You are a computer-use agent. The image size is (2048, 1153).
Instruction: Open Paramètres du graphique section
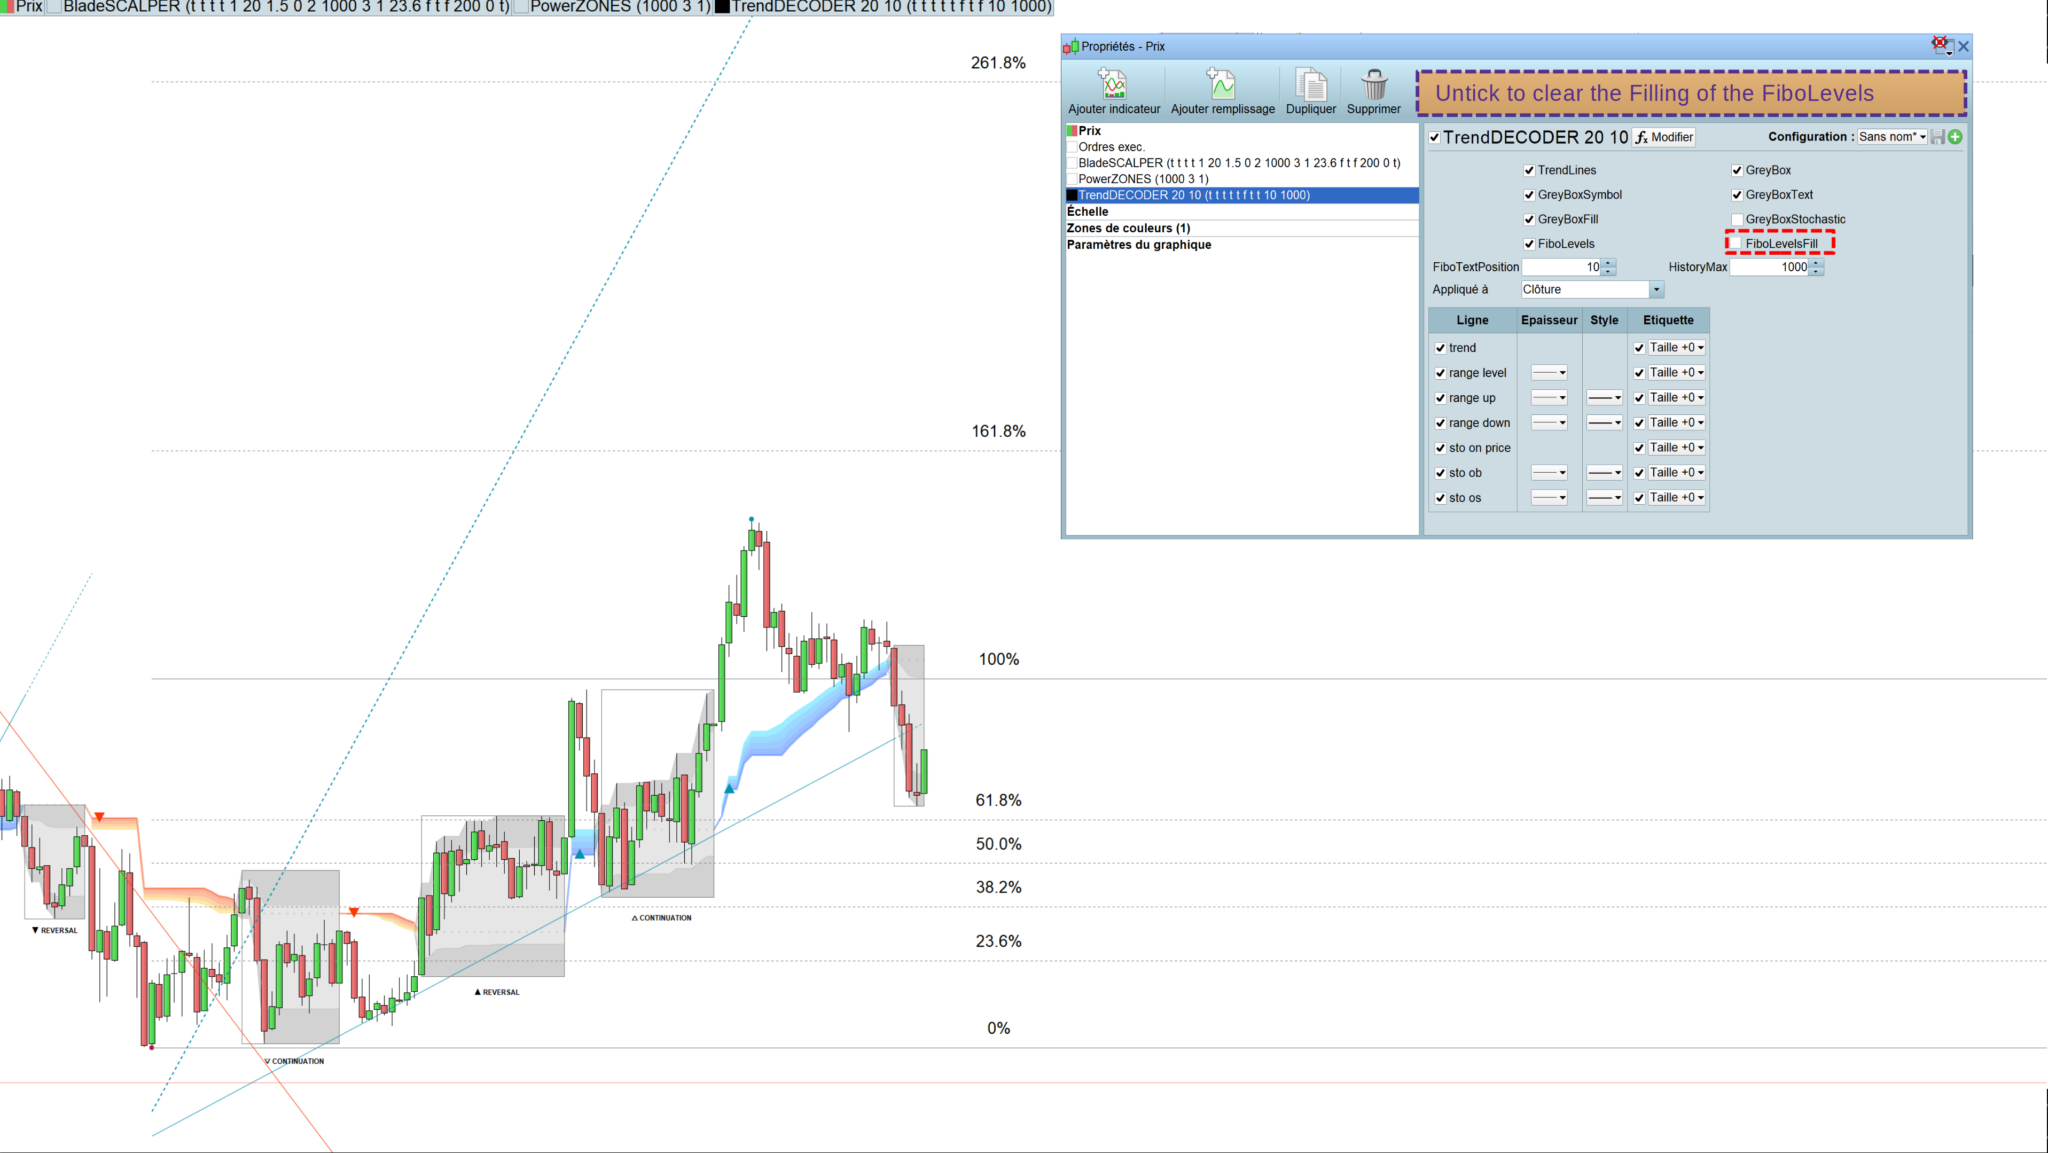tap(1138, 244)
